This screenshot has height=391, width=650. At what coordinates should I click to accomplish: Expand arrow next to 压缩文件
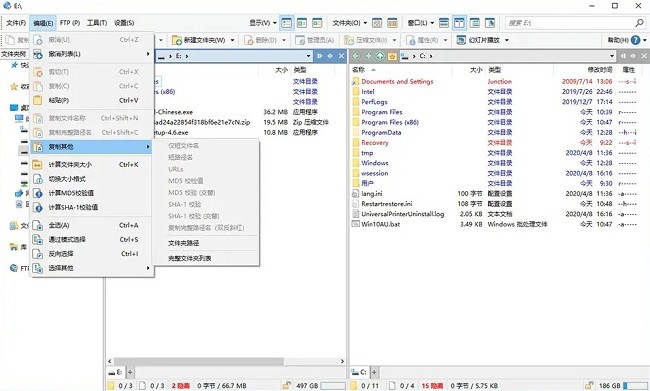pyautogui.click(x=394, y=40)
